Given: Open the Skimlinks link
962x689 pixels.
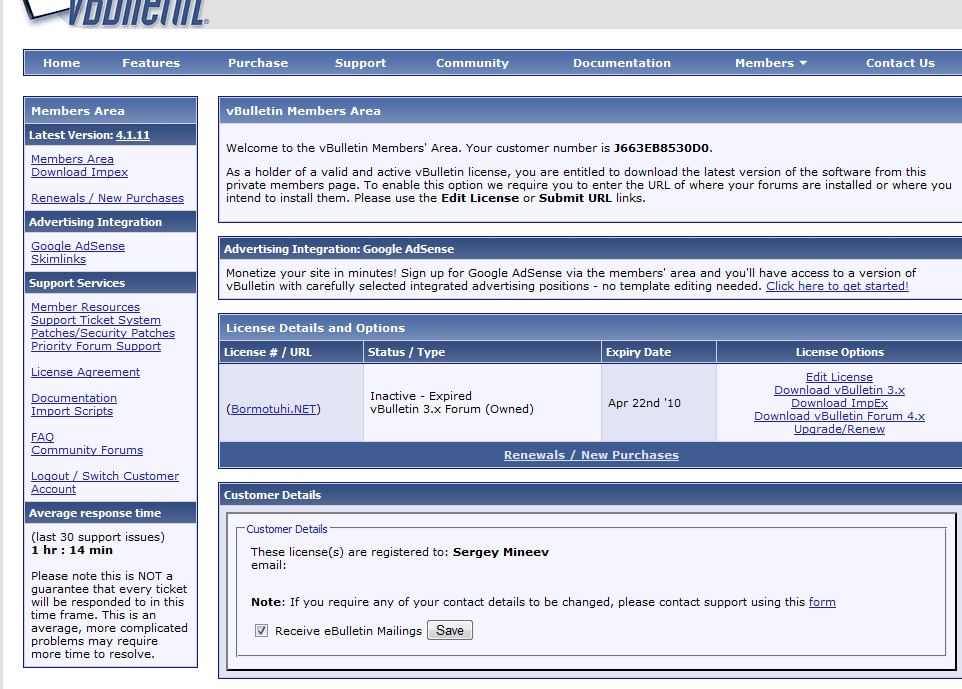Looking at the screenshot, I should (58, 259).
